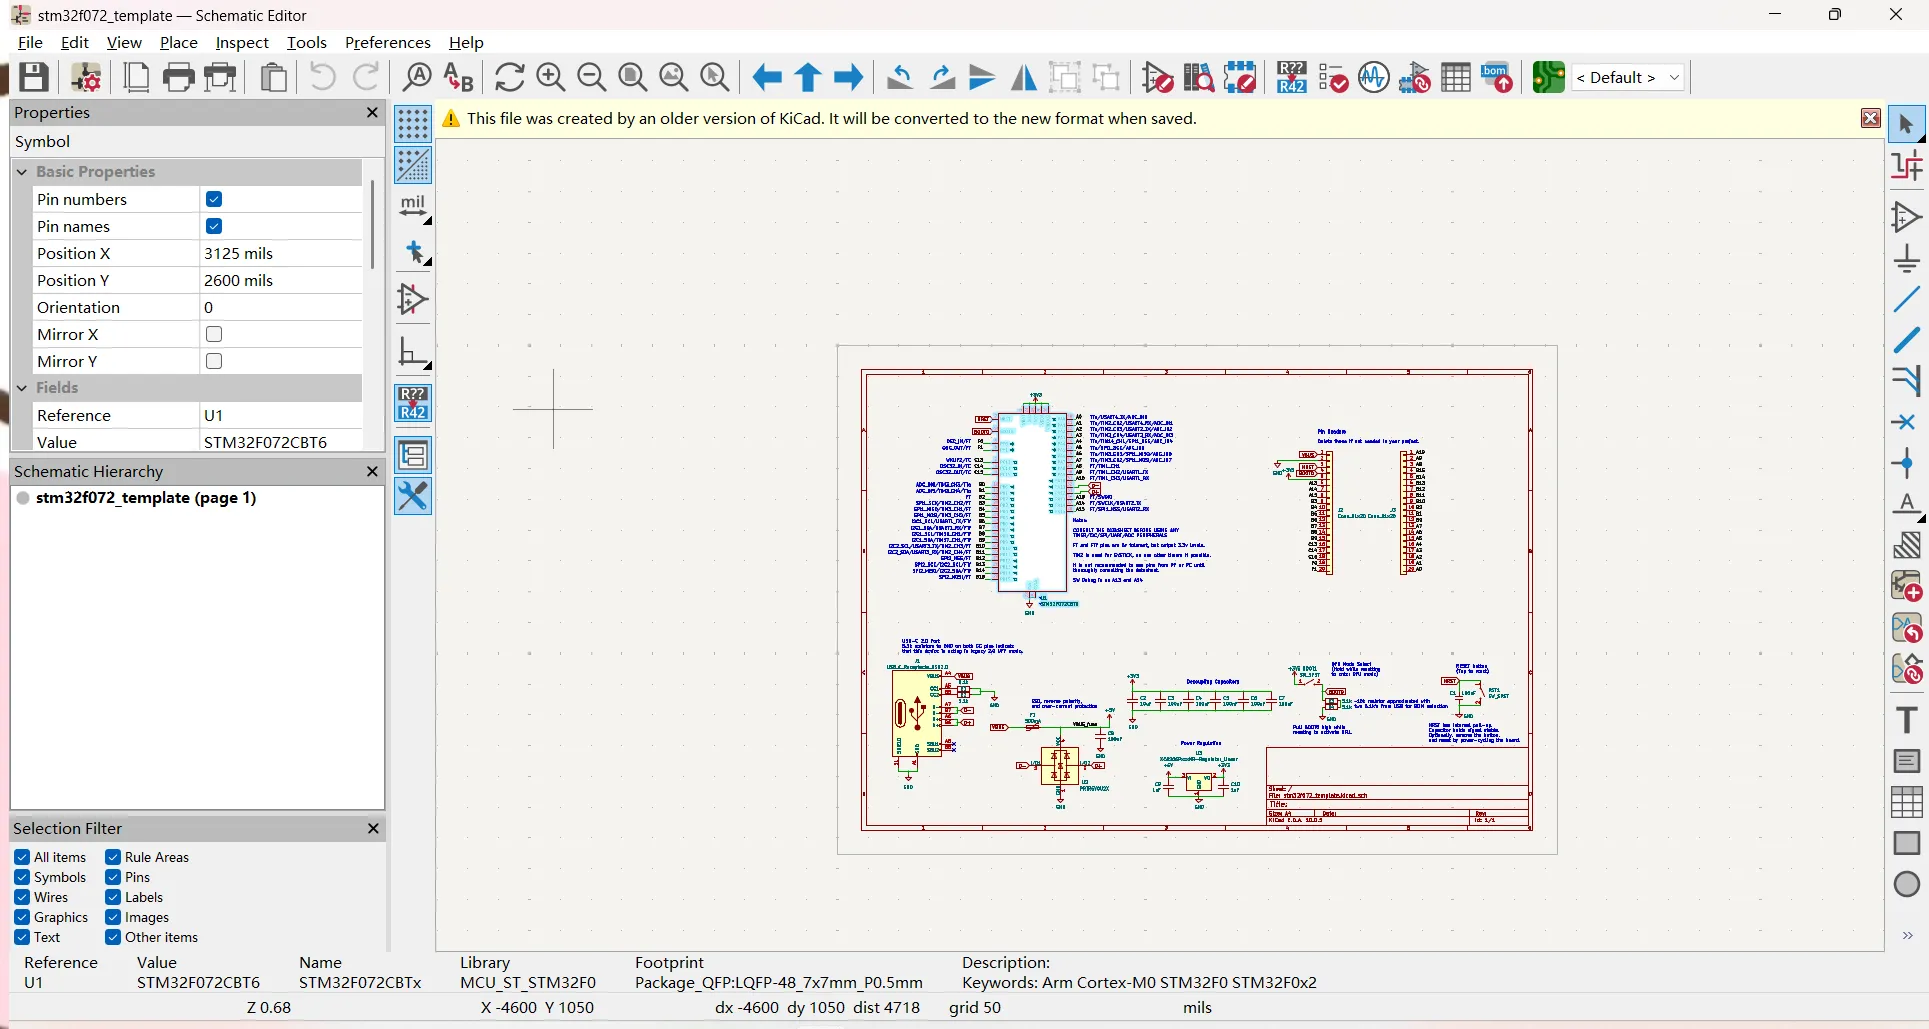Switch to PCB editor green board icon
The width and height of the screenshot is (1929, 1029).
(x=1548, y=77)
